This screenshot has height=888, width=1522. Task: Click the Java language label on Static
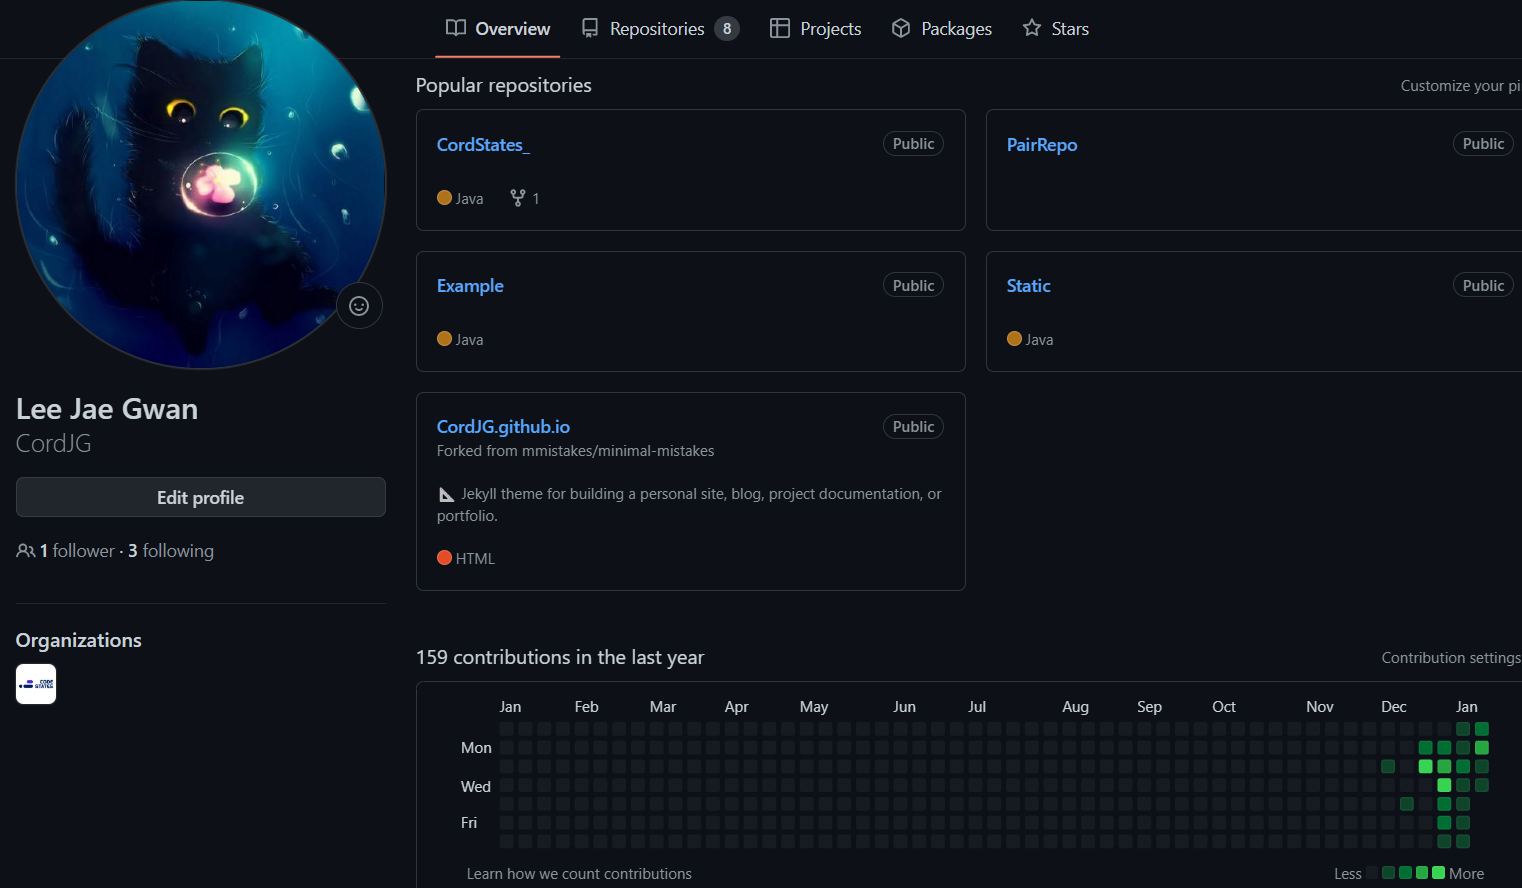[1039, 340]
